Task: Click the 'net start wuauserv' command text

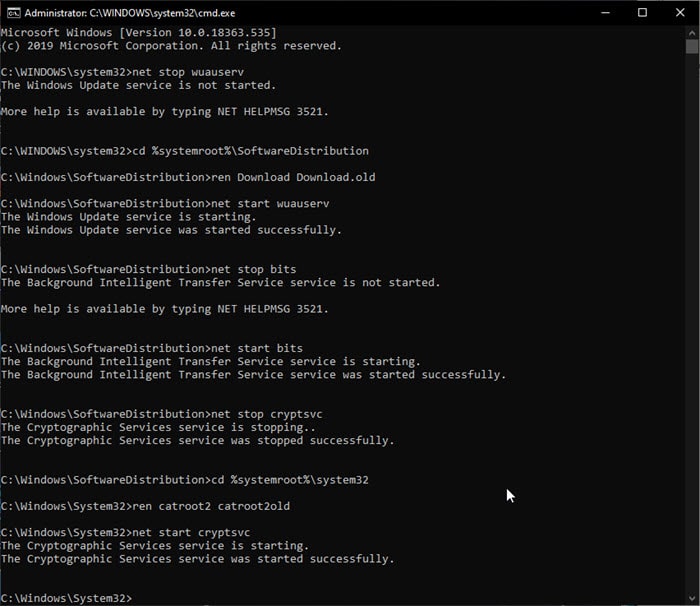Action: click(270, 204)
